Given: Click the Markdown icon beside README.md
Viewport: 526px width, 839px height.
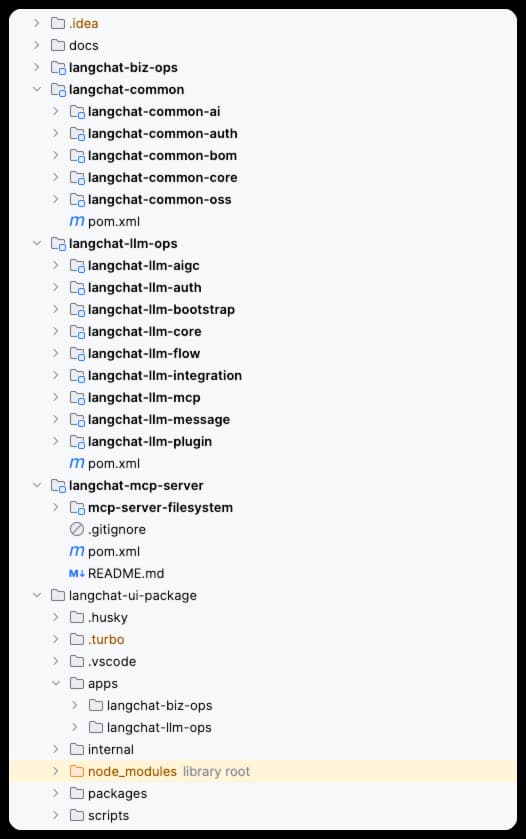Looking at the screenshot, I should point(77,573).
